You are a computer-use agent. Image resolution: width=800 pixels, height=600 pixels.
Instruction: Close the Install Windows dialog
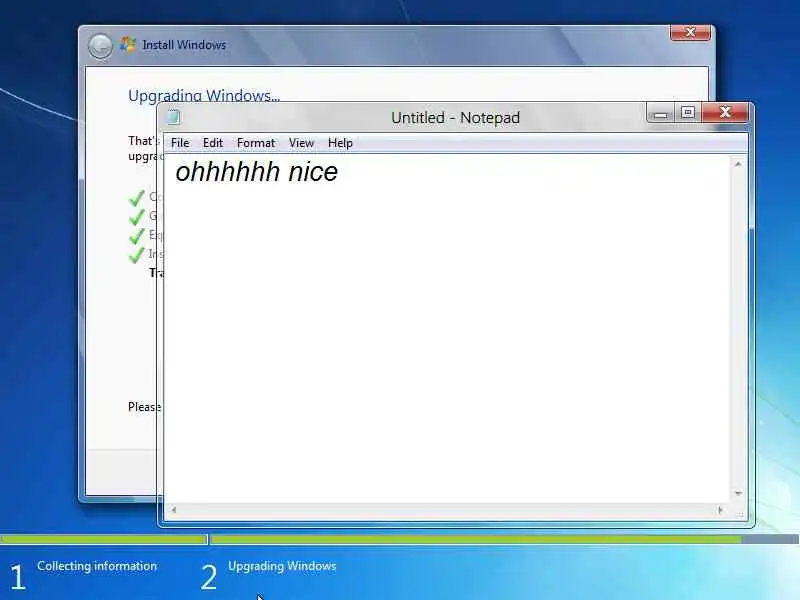tap(690, 33)
